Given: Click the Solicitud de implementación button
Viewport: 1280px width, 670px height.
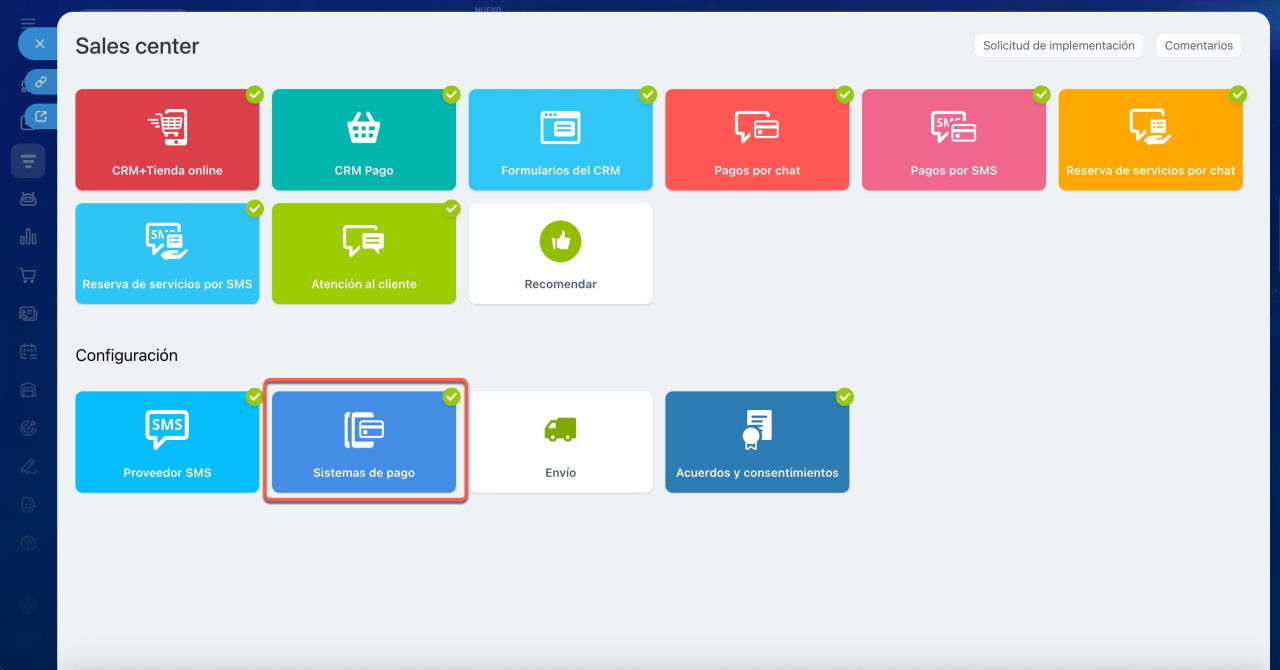Looking at the screenshot, I should 1059,45.
